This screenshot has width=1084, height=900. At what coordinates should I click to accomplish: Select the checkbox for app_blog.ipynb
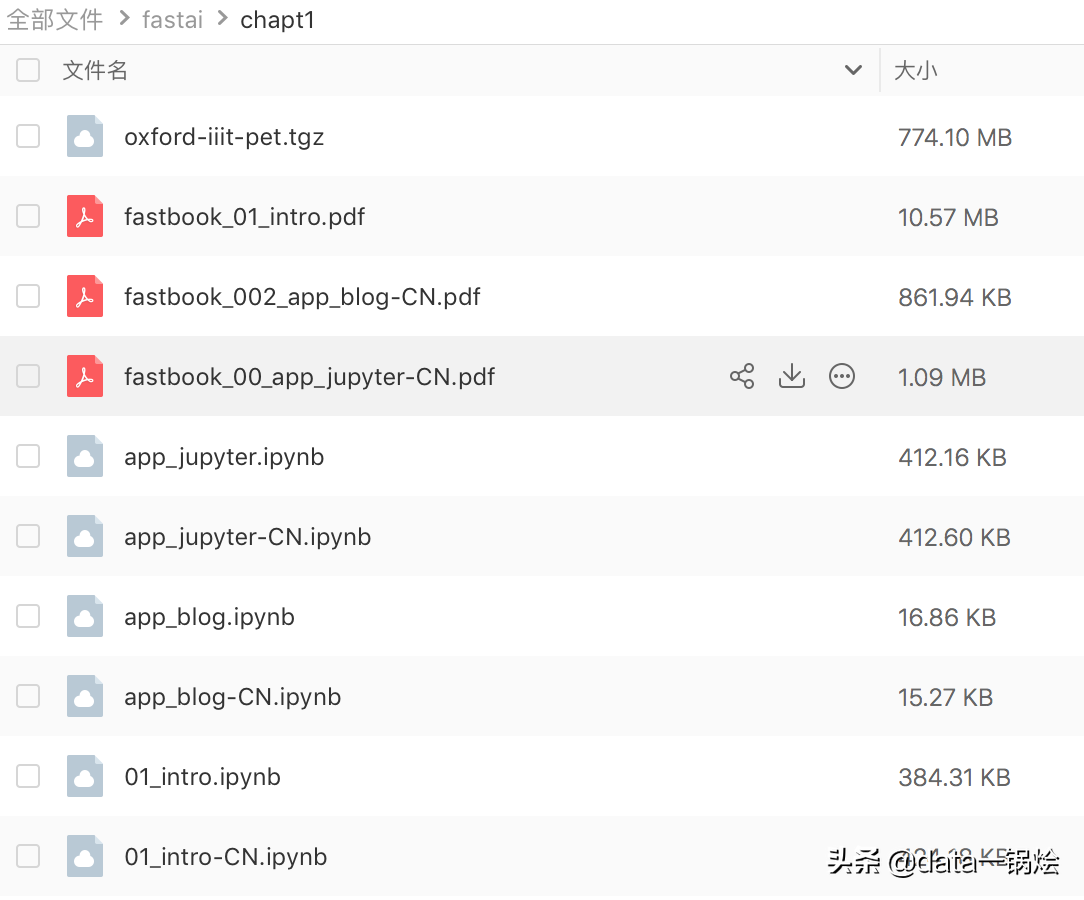tap(28, 616)
